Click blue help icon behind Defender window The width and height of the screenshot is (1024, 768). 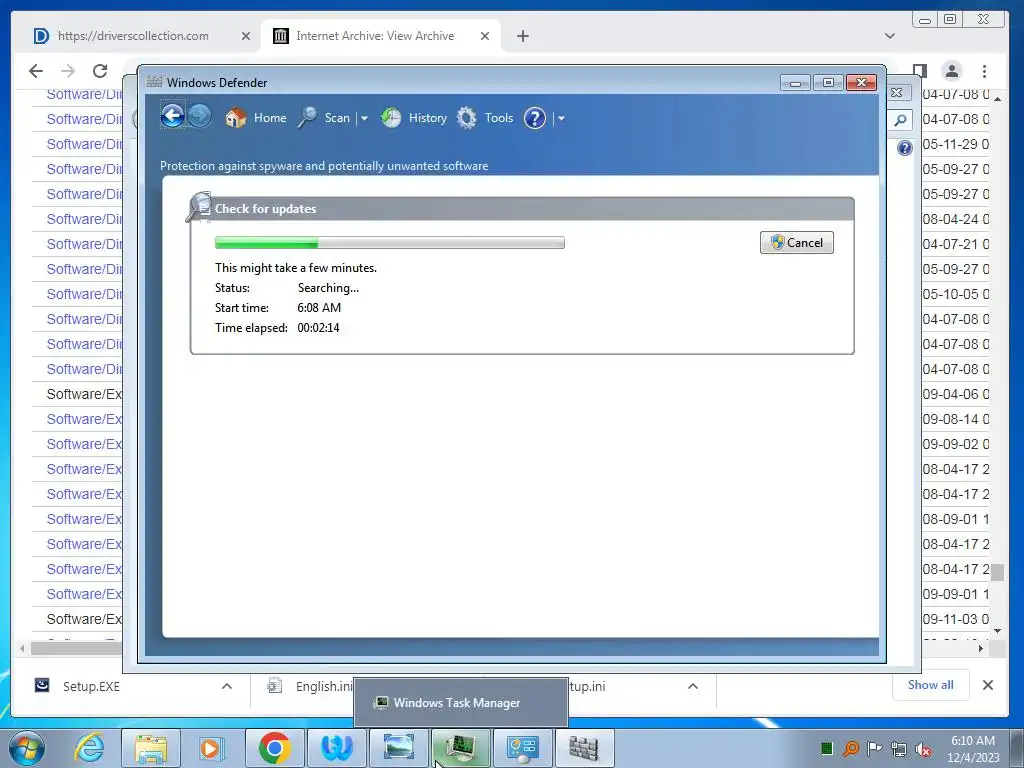point(904,148)
